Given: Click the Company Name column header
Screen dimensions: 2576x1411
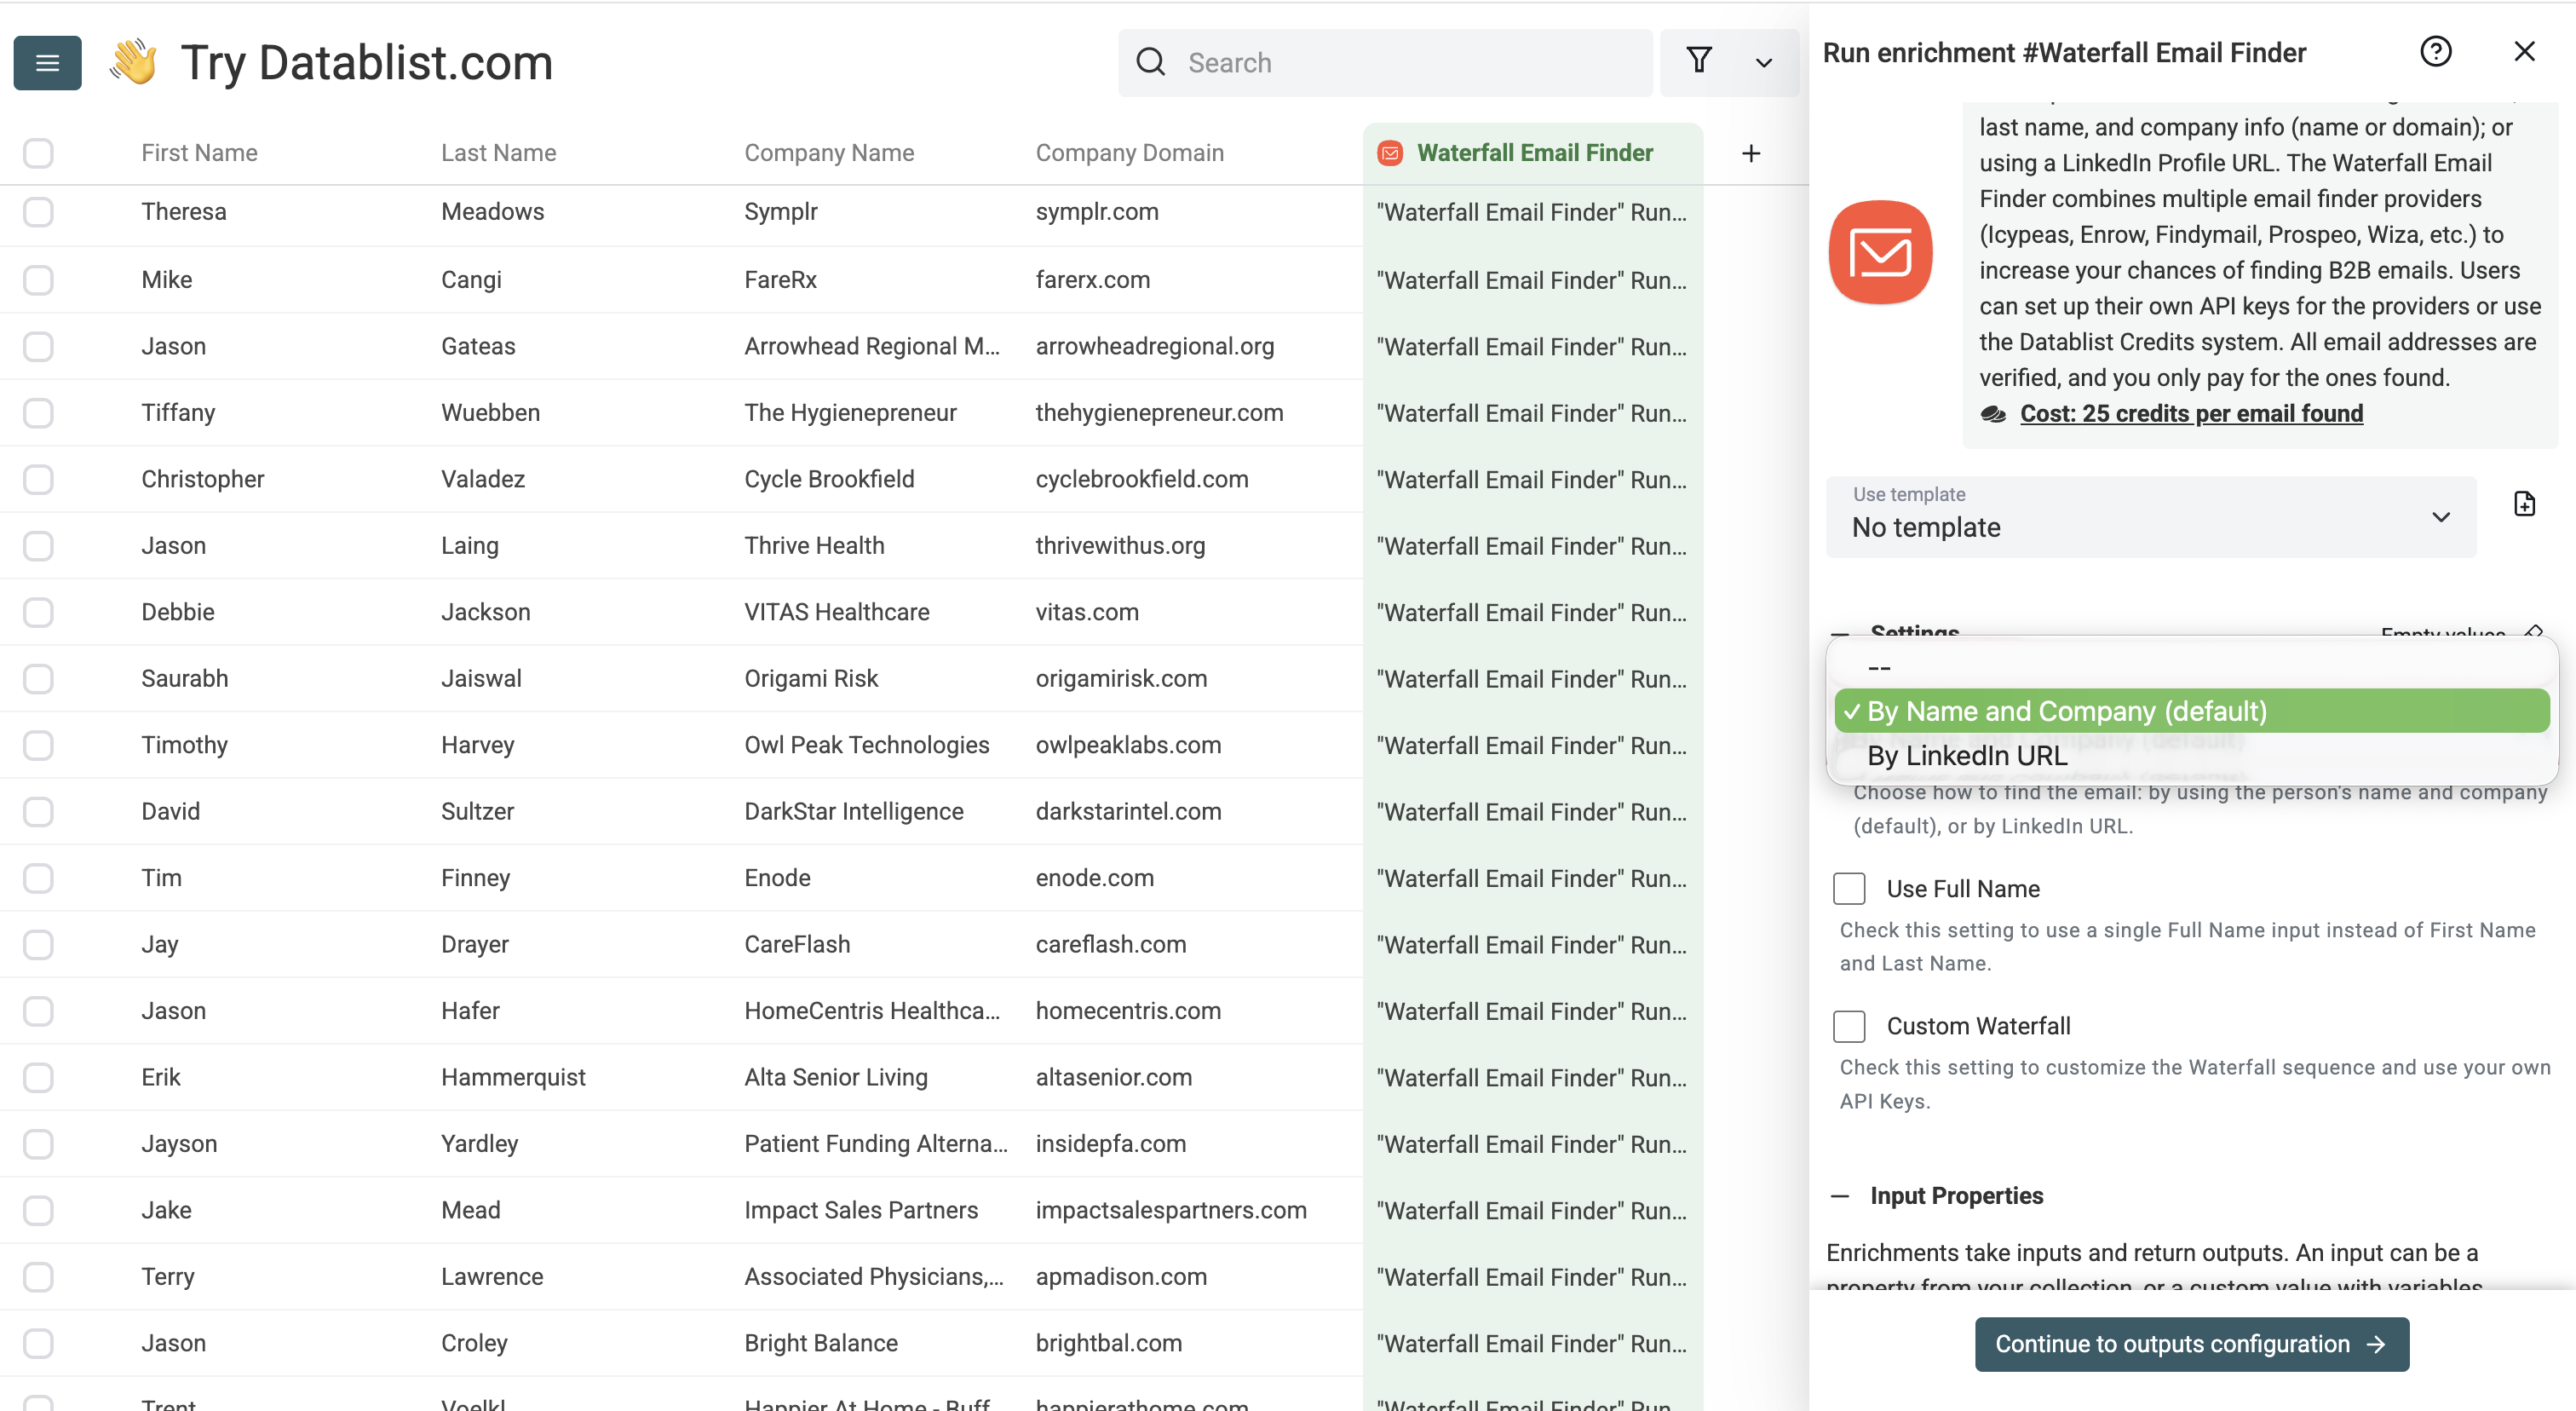Looking at the screenshot, I should [x=829, y=153].
